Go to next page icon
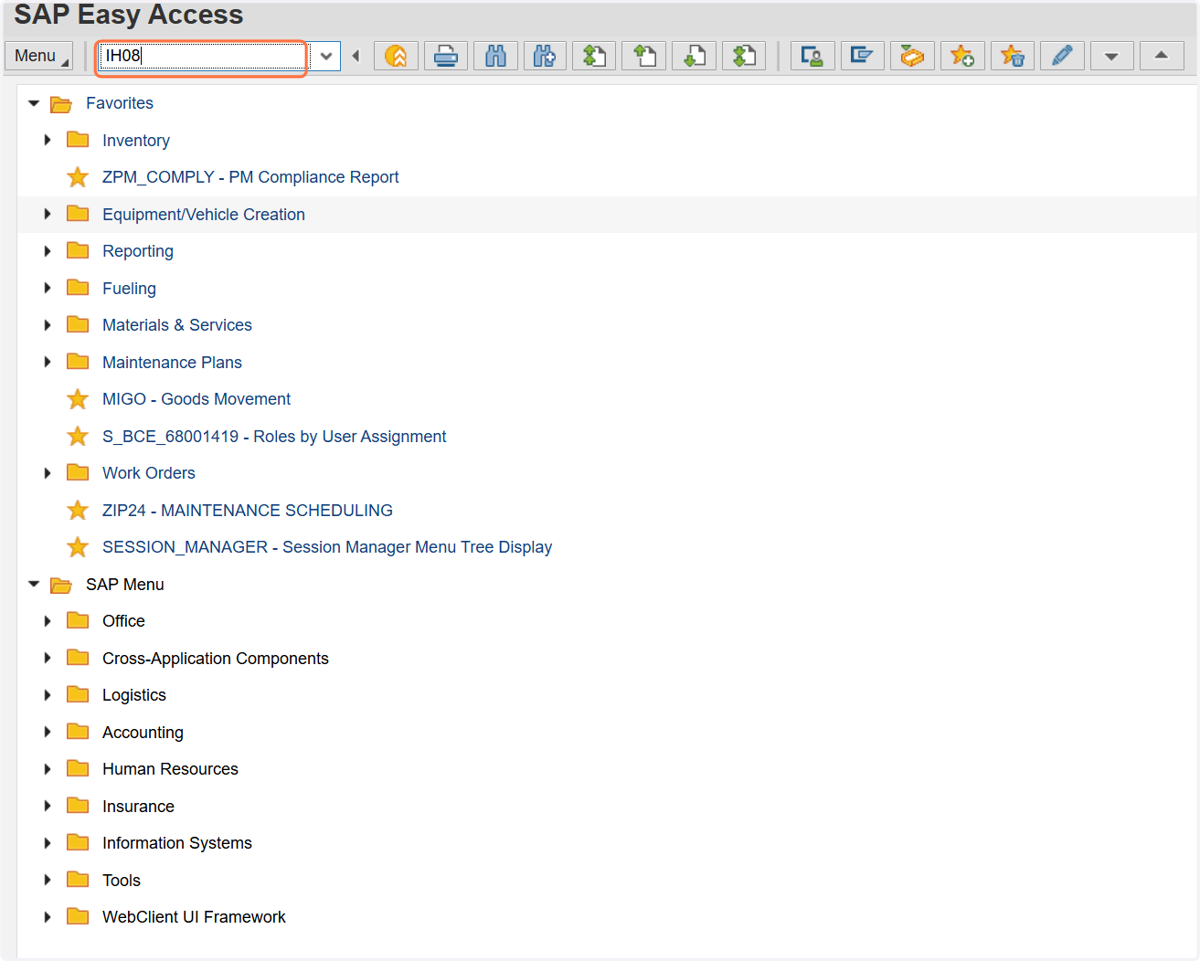Viewport: 1200px width, 961px height. 693,56
